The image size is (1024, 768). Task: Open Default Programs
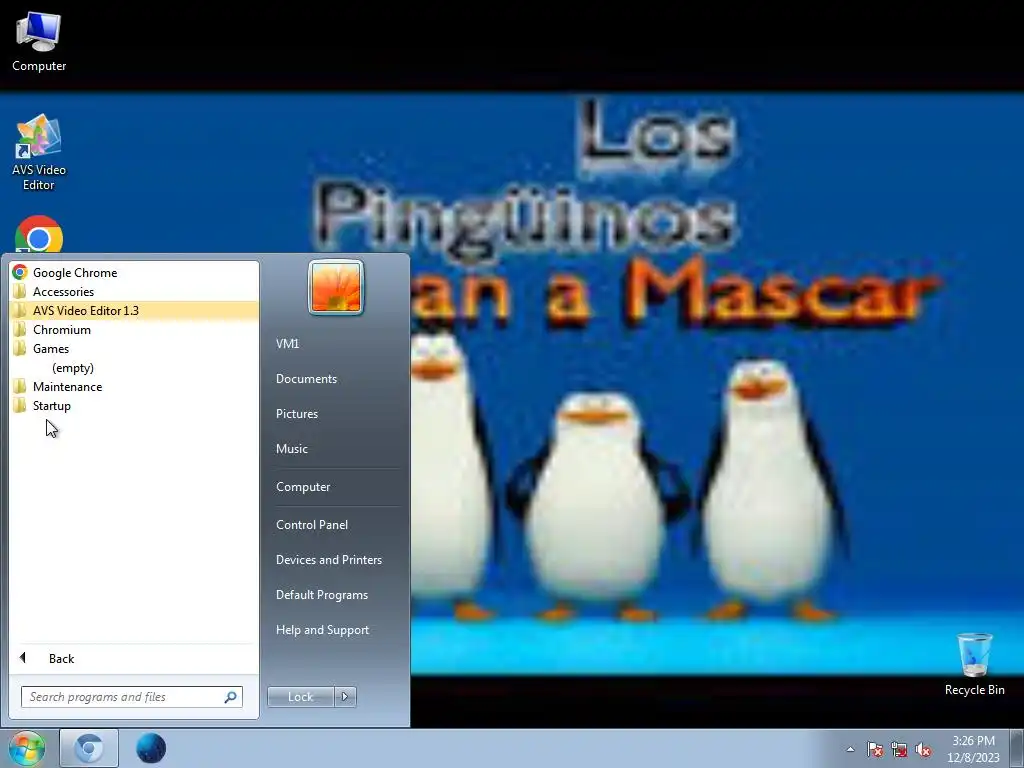322,595
